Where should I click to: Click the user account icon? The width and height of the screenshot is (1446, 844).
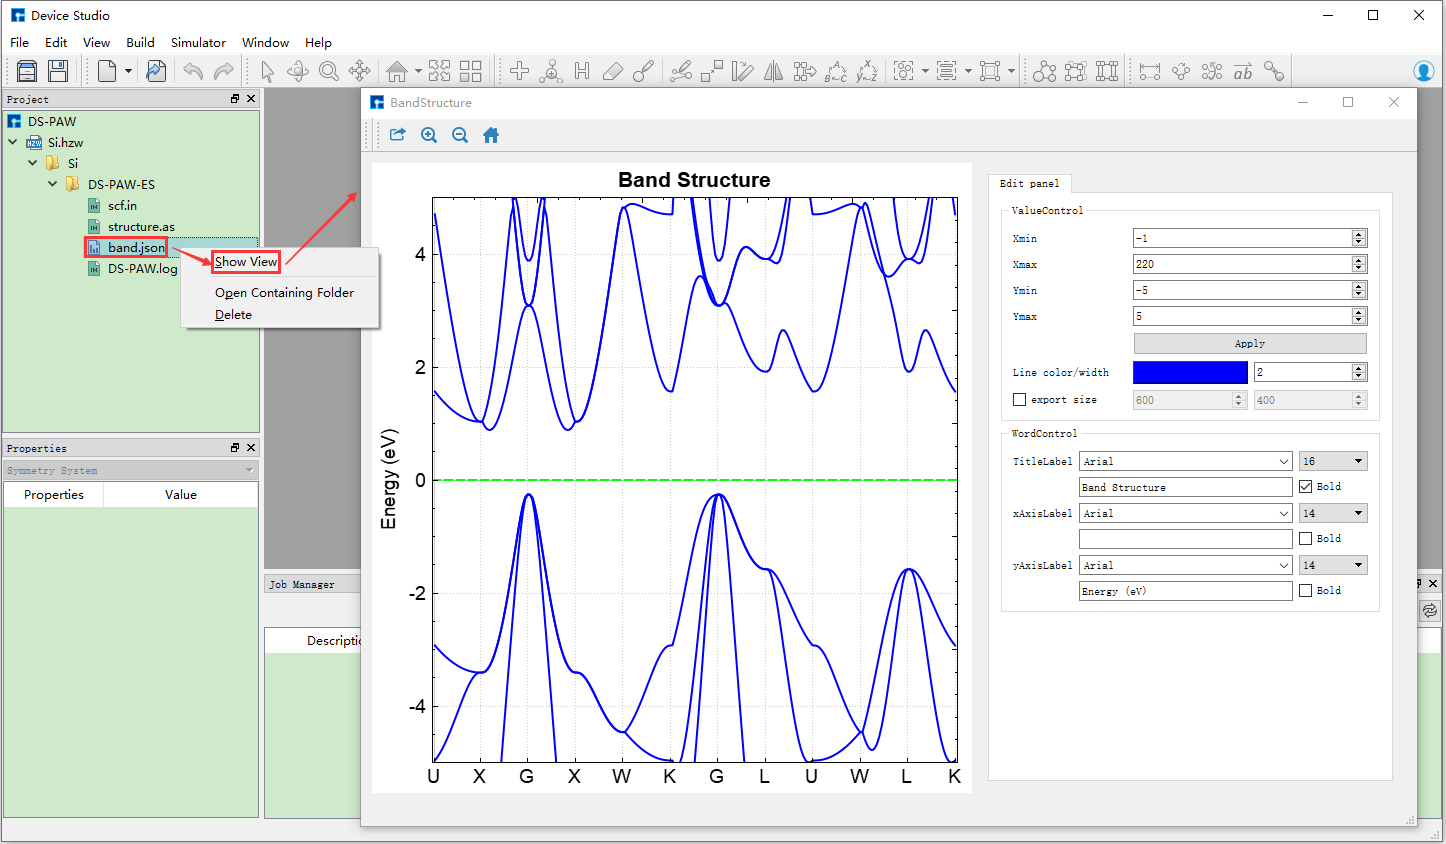[x=1424, y=71]
